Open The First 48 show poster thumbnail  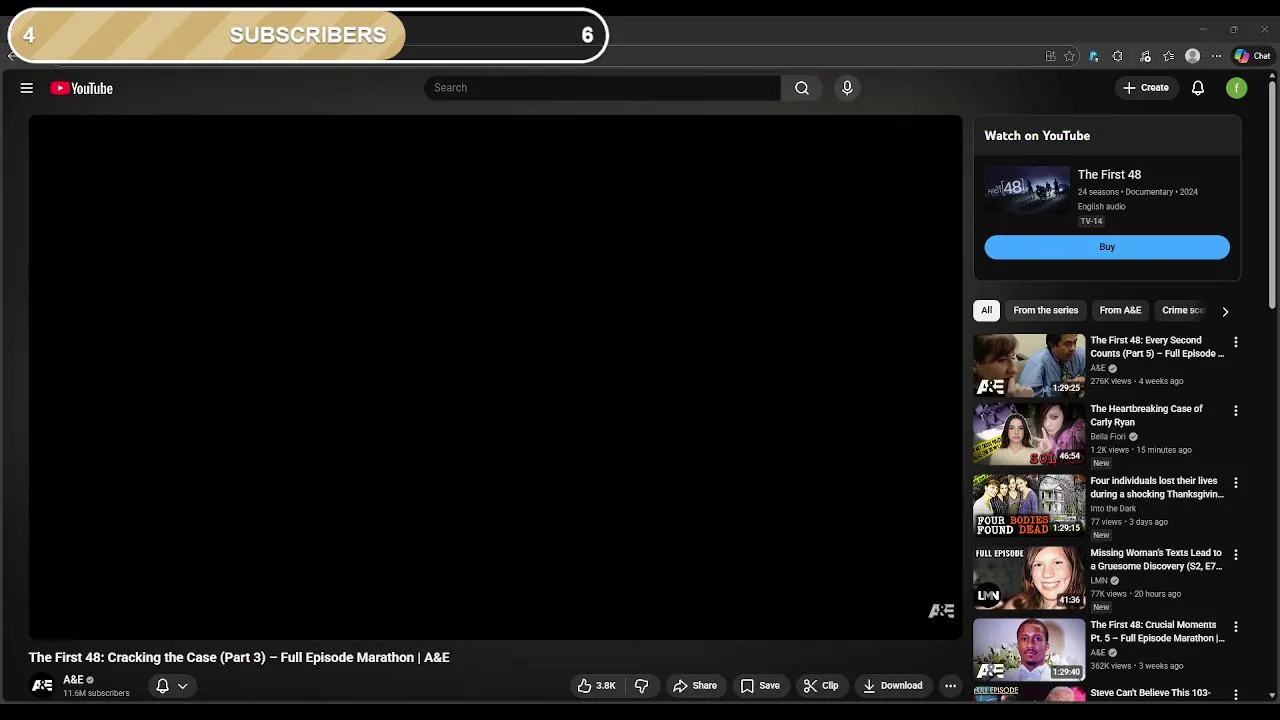point(1027,190)
